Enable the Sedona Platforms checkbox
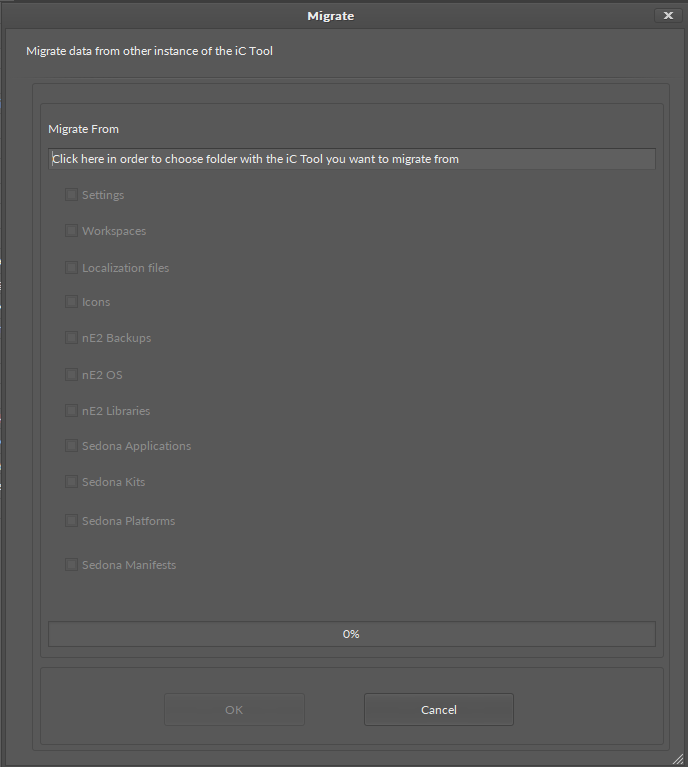The image size is (688, 767). 71,521
